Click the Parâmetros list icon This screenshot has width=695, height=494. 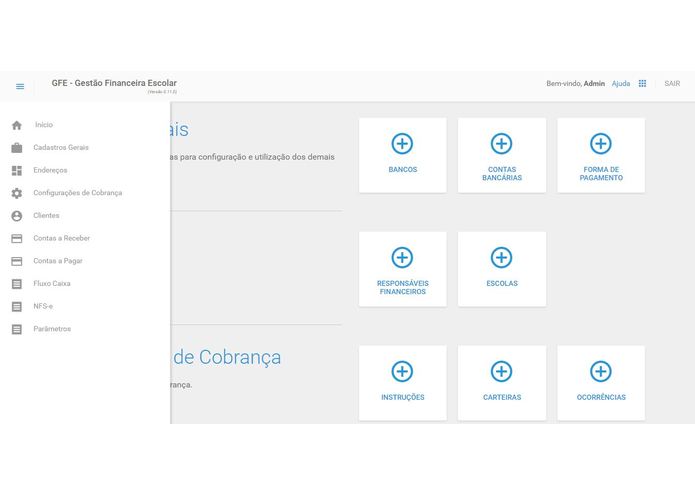tap(17, 329)
